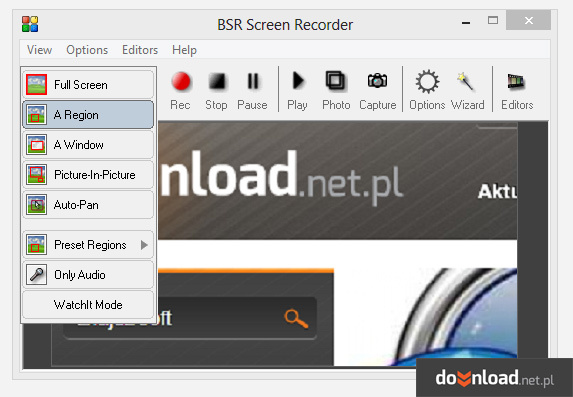Image resolution: width=573 pixels, height=397 pixels.
Task: Pause recording using the Pause icon
Action: click(253, 81)
